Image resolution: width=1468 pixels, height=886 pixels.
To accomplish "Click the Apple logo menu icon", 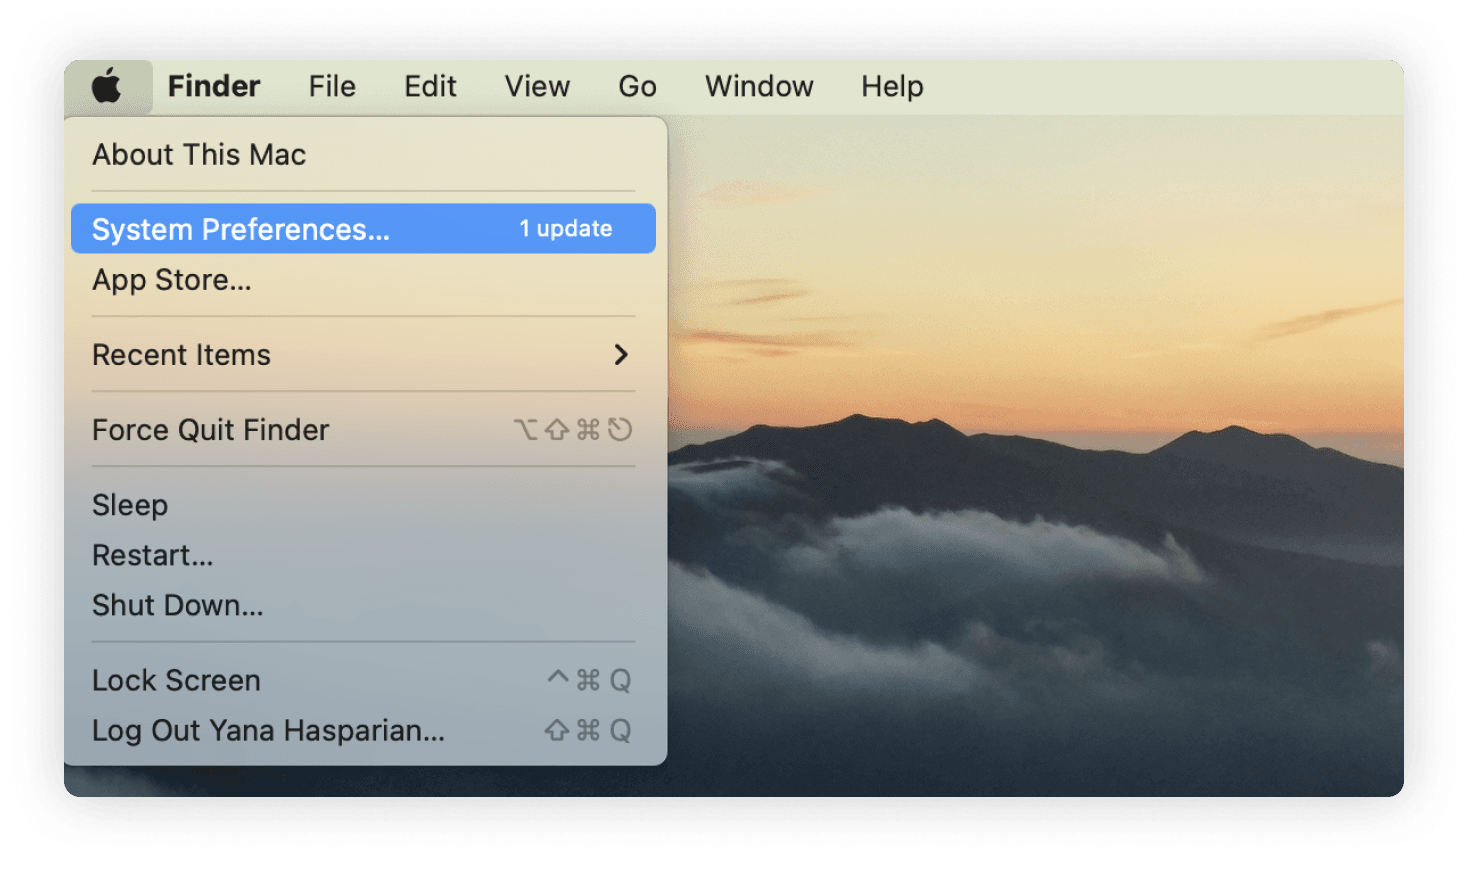I will tap(107, 87).
